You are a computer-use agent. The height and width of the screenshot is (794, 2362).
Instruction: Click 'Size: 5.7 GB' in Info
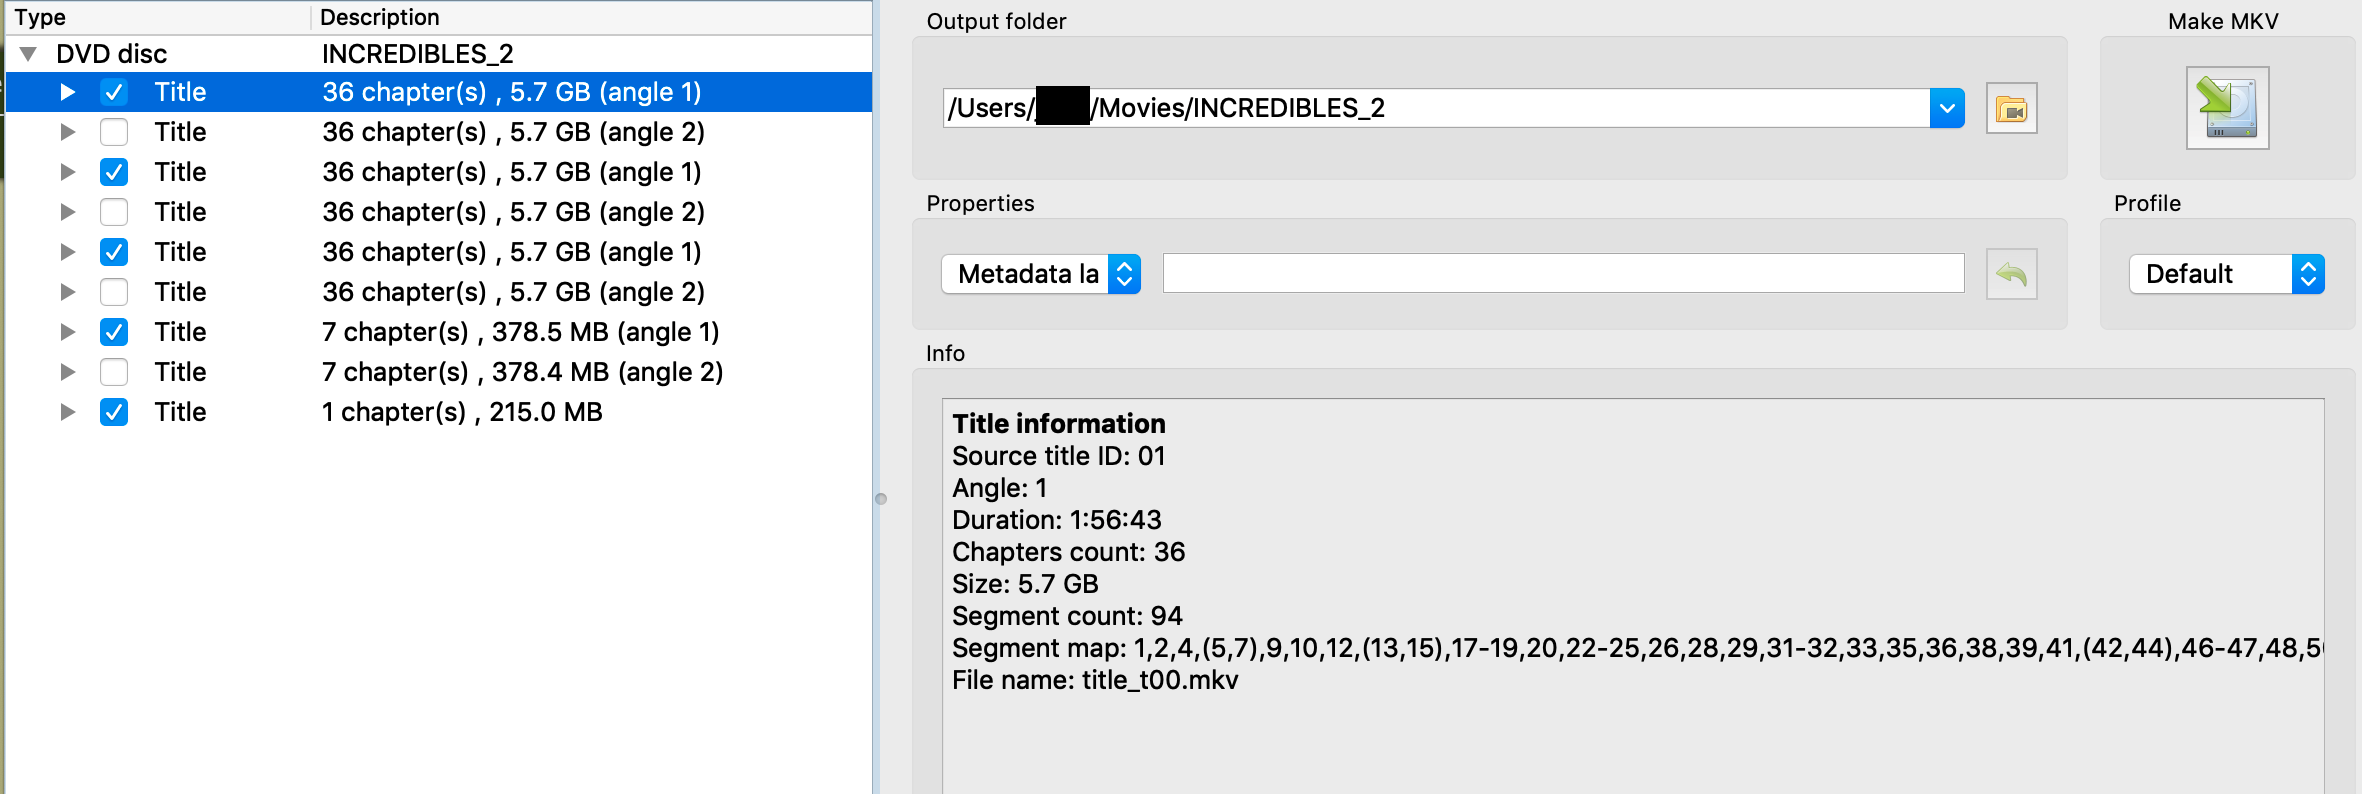[1026, 584]
